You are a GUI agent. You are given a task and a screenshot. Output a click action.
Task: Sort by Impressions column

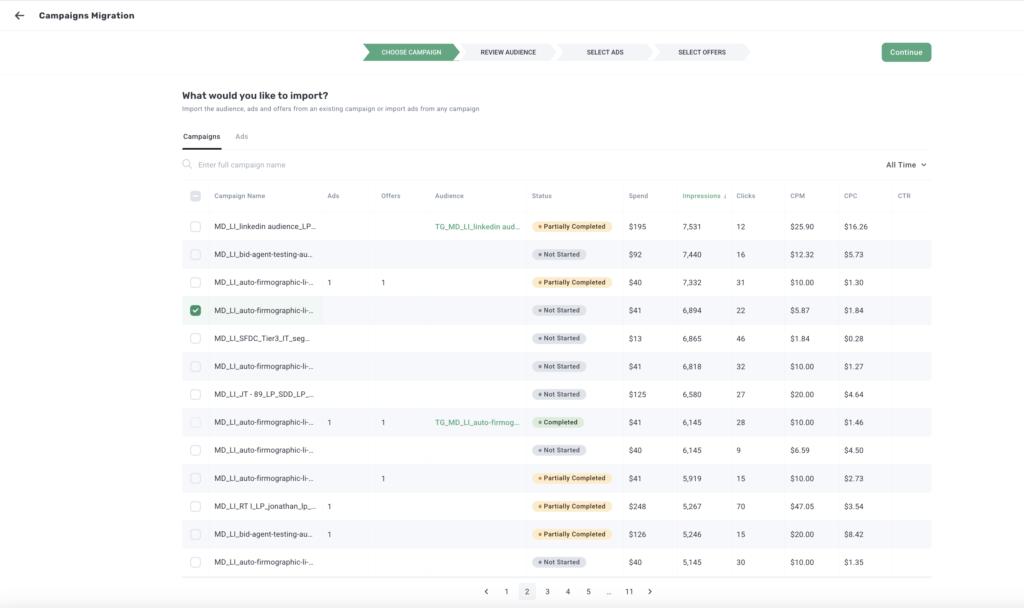[x=704, y=196]
